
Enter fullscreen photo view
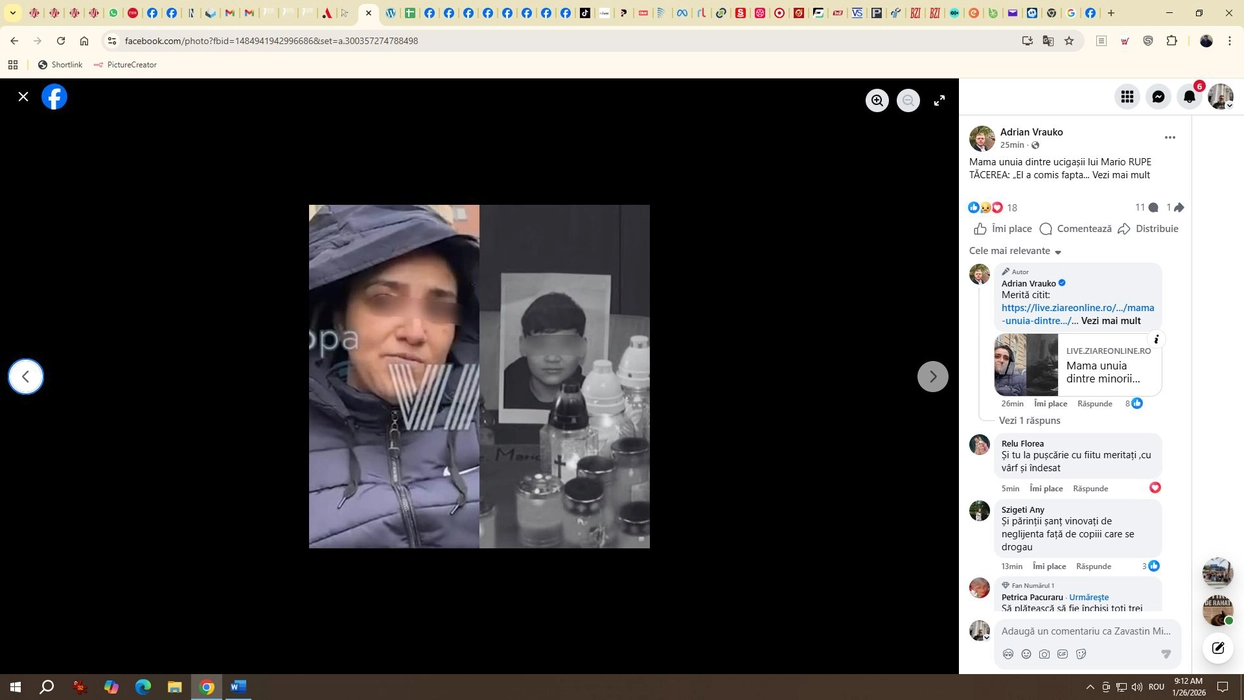point(939,100)
